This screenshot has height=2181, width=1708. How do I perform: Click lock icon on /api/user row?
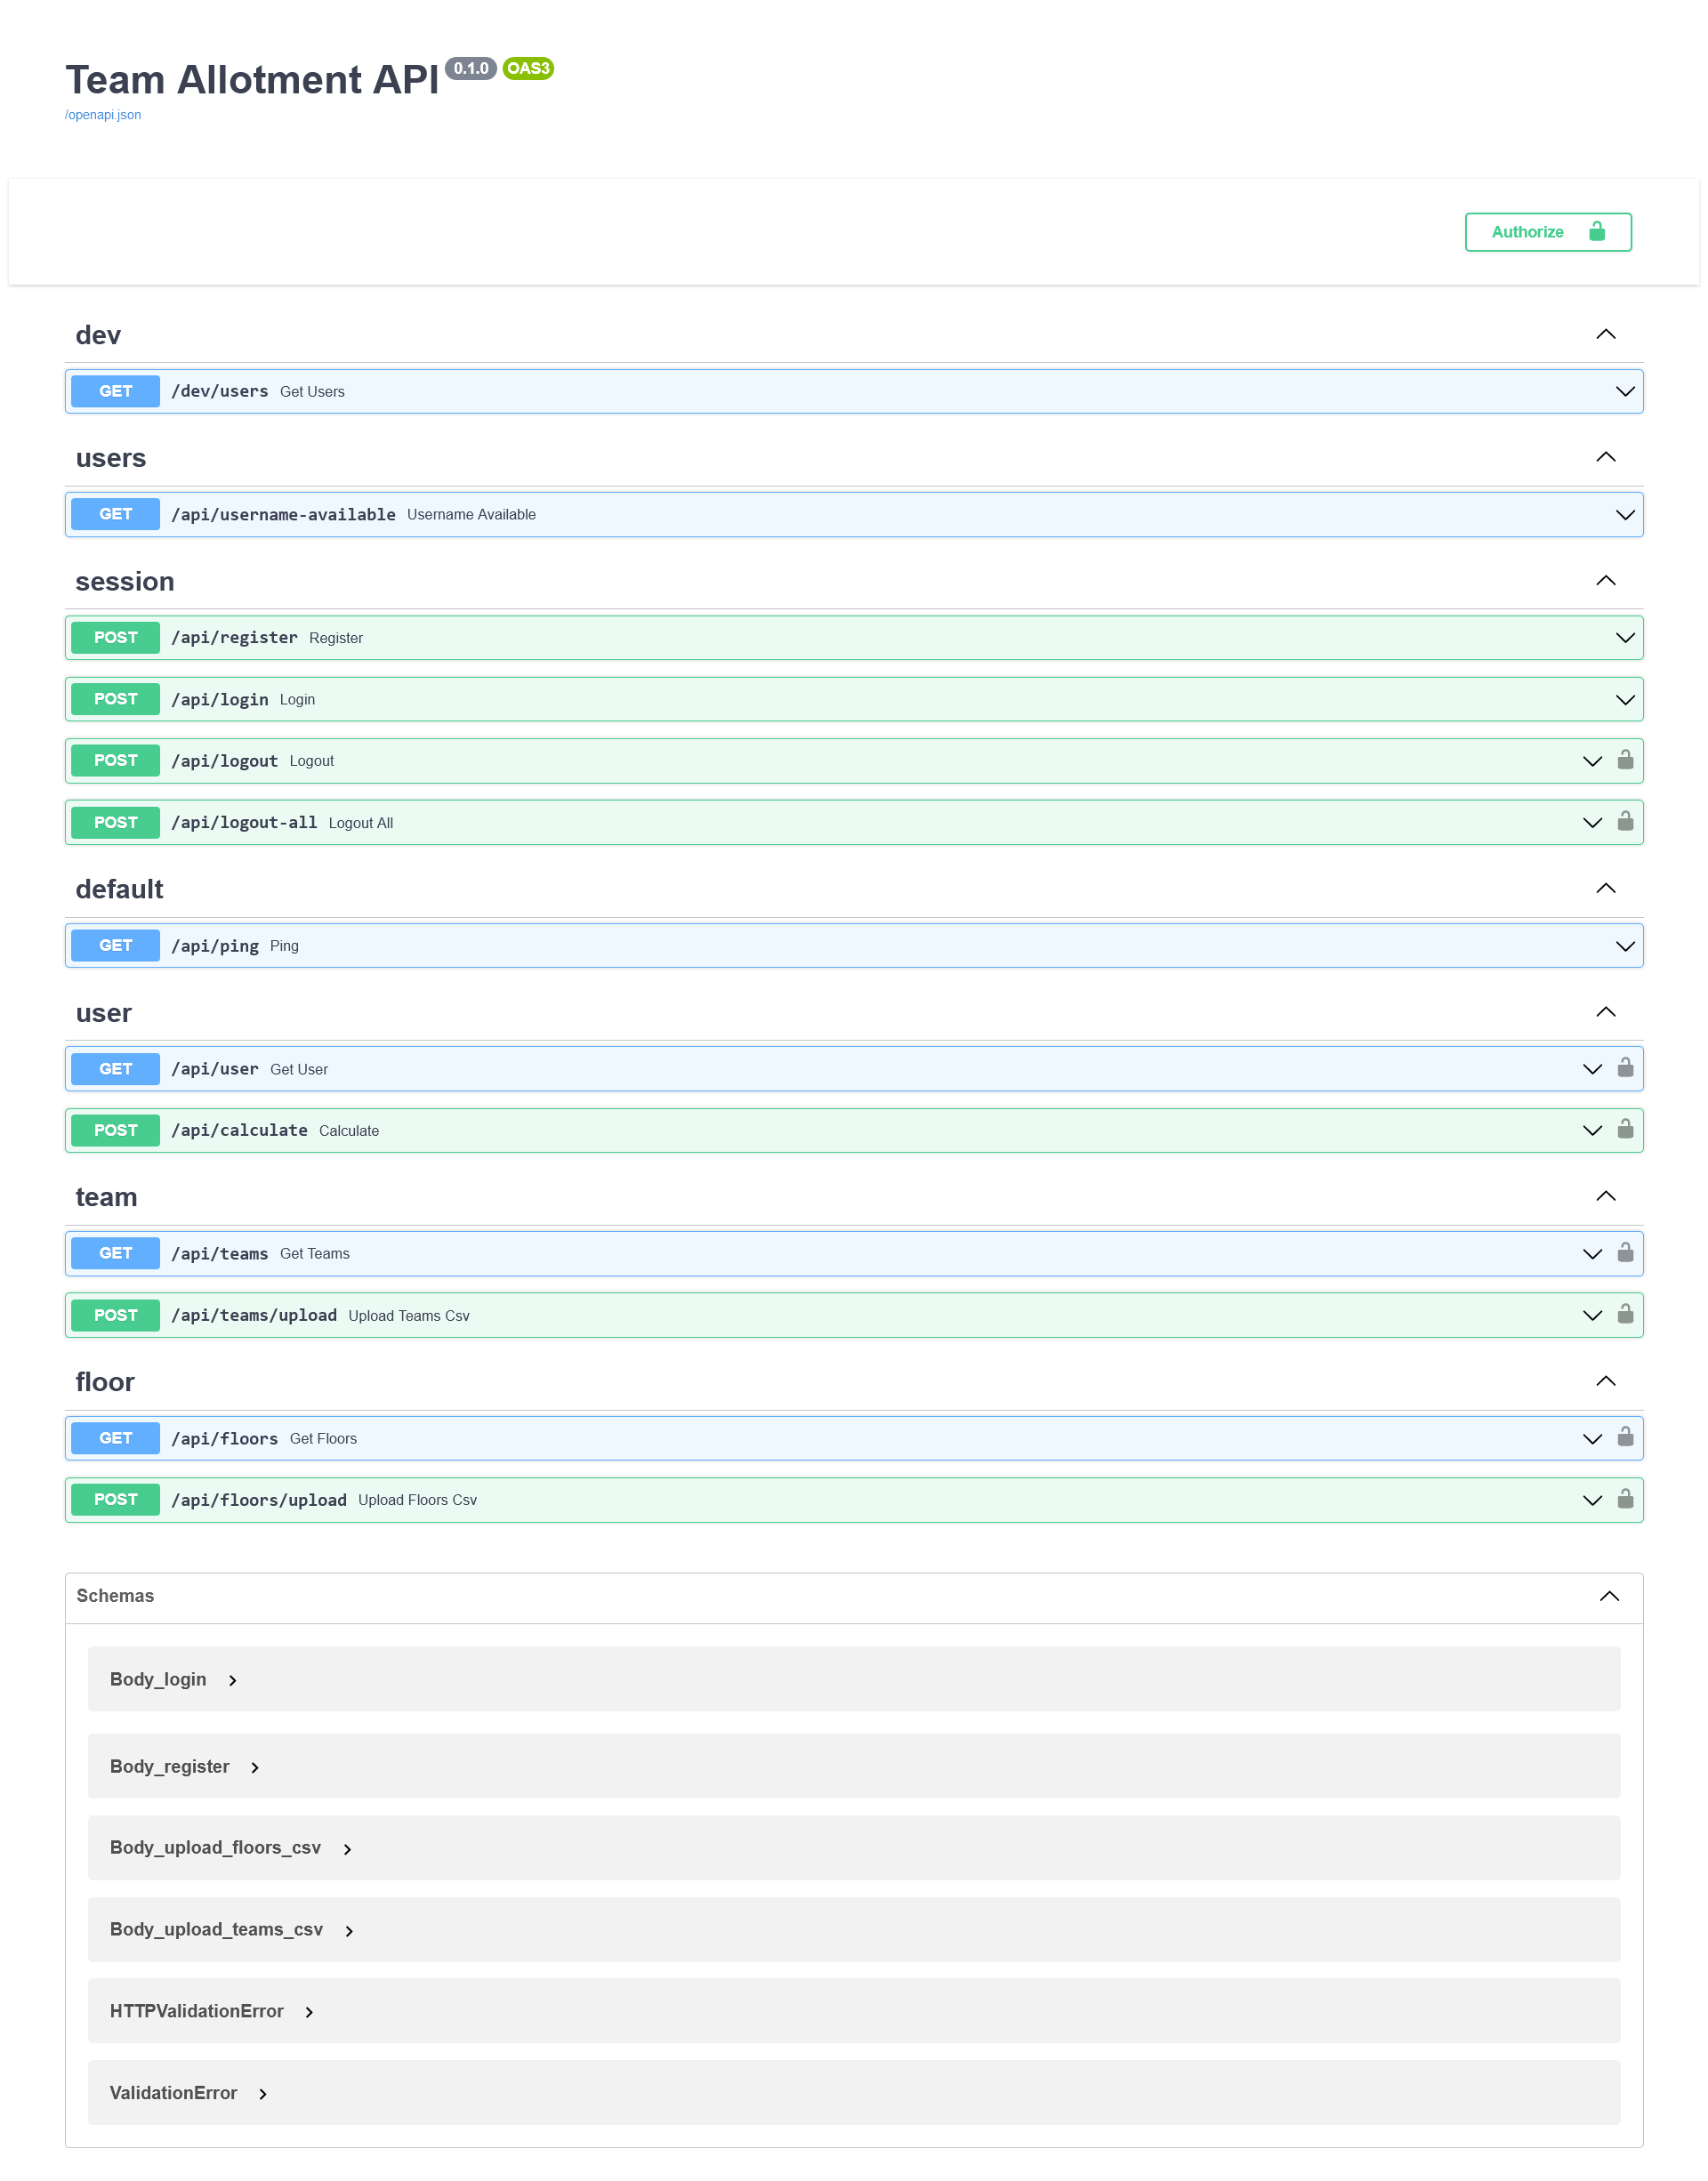[1625, 1068]
